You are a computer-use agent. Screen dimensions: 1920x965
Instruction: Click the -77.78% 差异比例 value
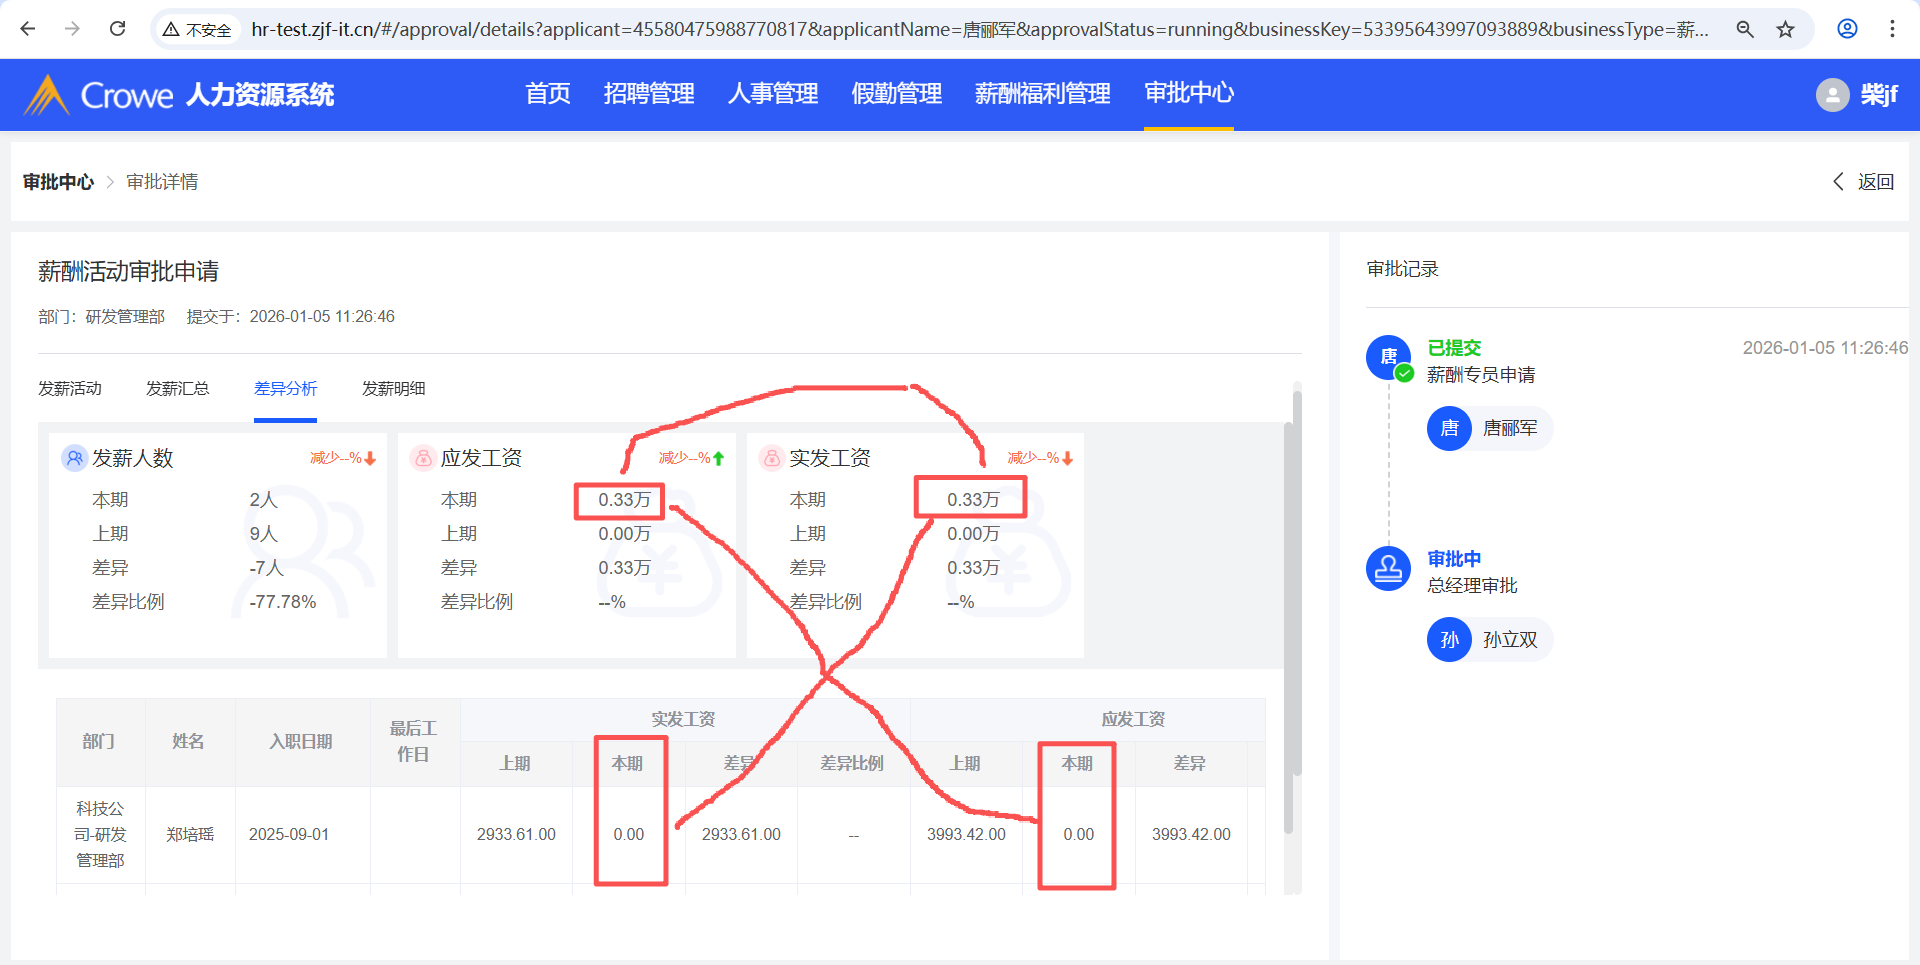point(283,602)
